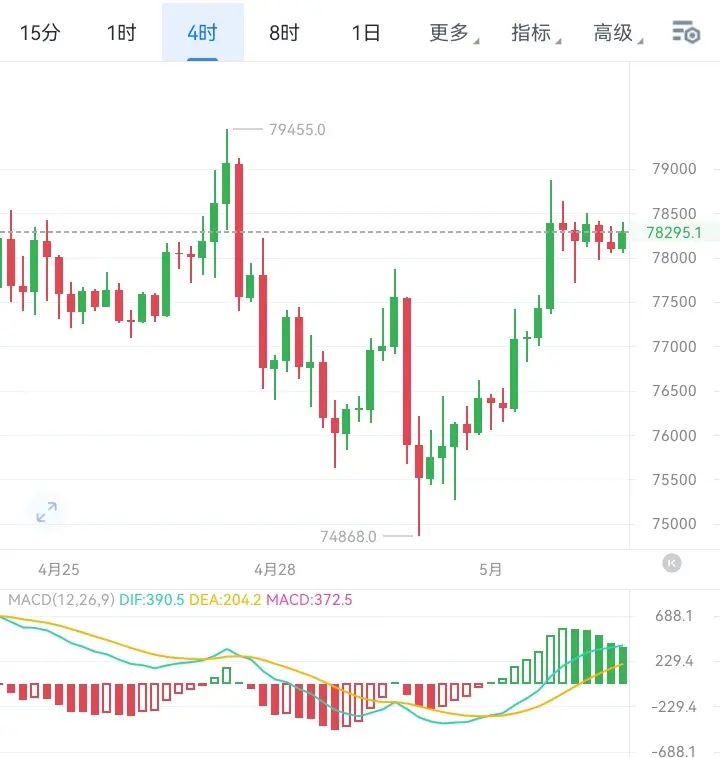Open chart settings icon at top right
Image resolution: width=720 pixels, height=758 pixels.
(x=686, y=32)
